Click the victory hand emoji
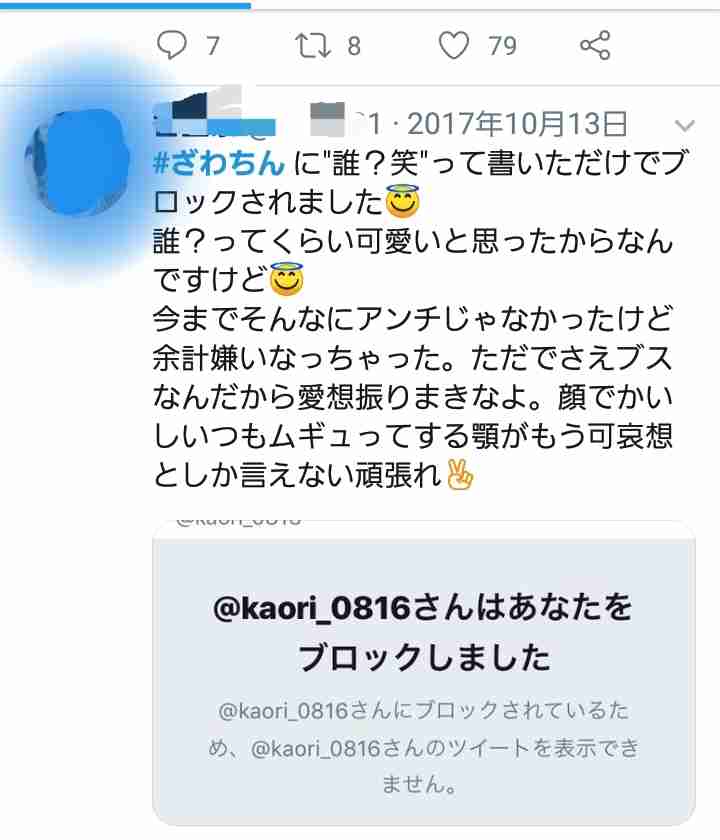 coord(460,475)
